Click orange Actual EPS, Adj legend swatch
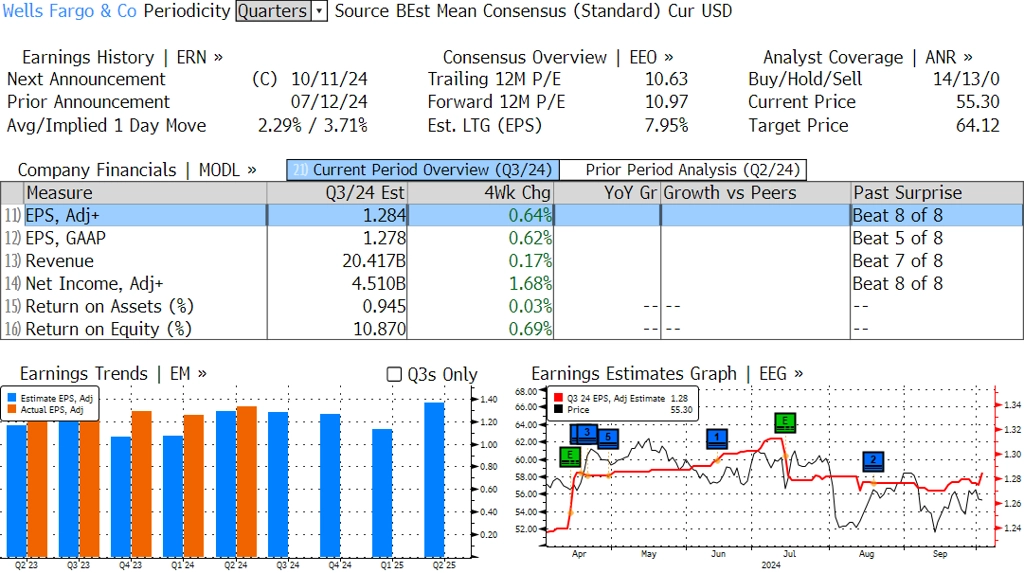The image size is (1024, 573). (12, 410)
